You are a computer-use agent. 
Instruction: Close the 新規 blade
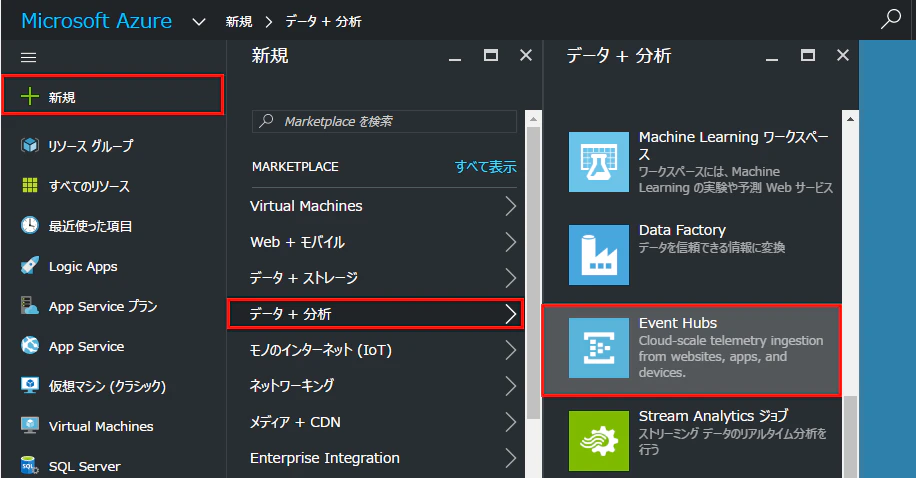(x=526, y=55)
